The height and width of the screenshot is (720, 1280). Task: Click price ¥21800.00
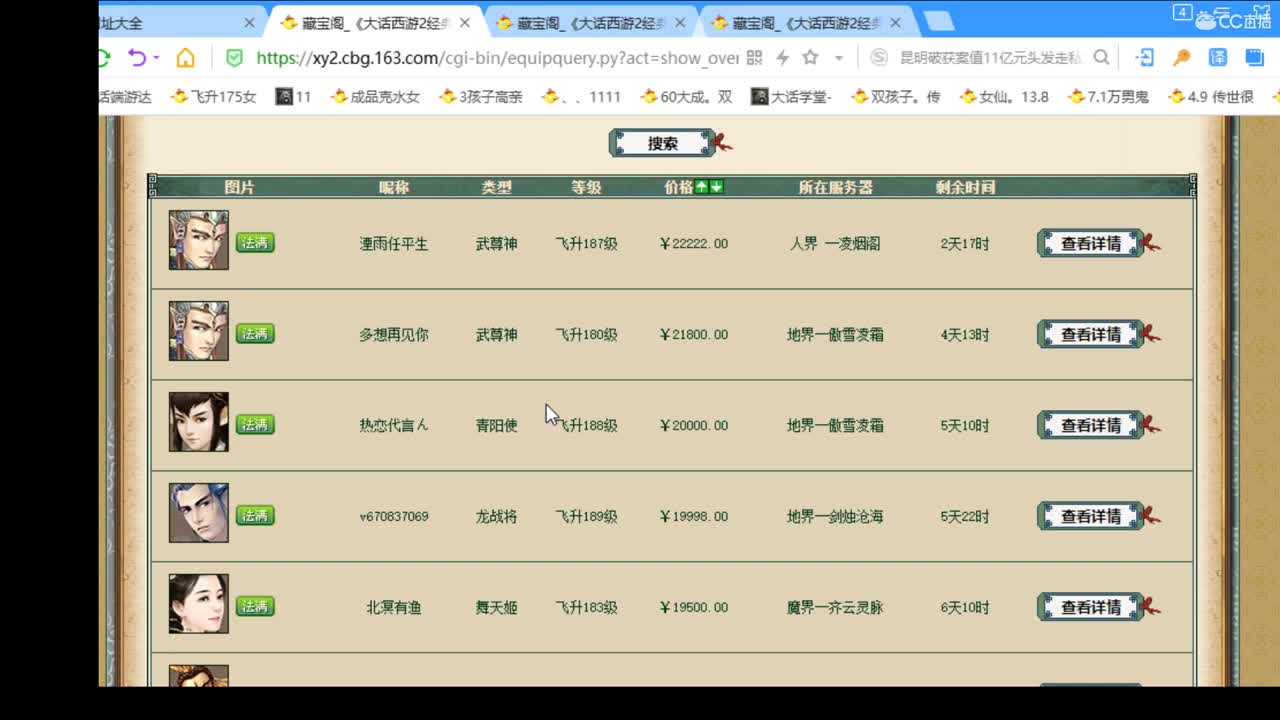[x=693, y=335]
